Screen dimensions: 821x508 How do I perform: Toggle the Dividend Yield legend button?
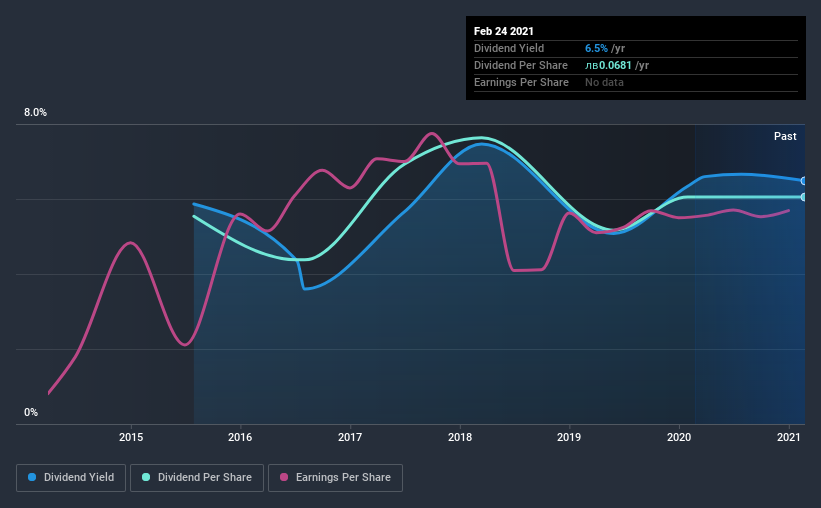(71, 478)
